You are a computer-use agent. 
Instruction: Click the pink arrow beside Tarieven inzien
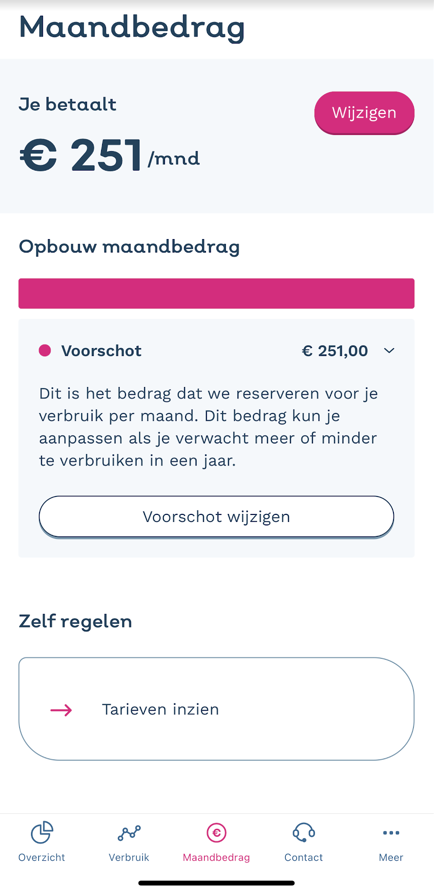pyautogui.click(x=61, y=710)
